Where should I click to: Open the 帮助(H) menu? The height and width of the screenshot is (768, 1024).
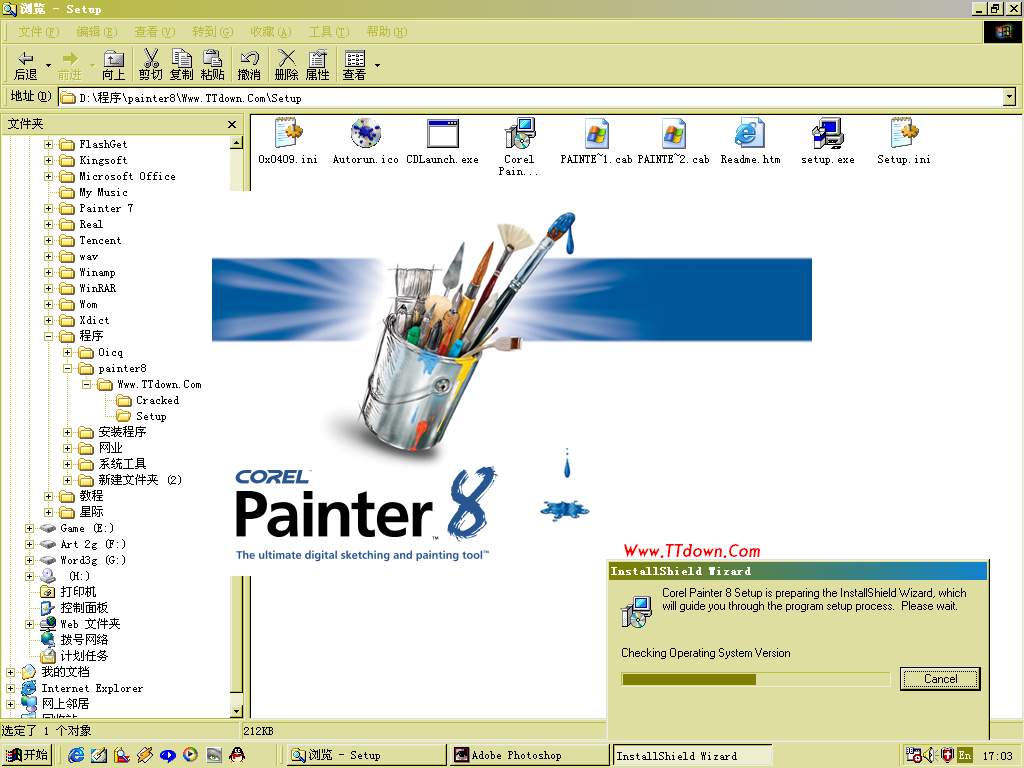[x=387, y=31]
